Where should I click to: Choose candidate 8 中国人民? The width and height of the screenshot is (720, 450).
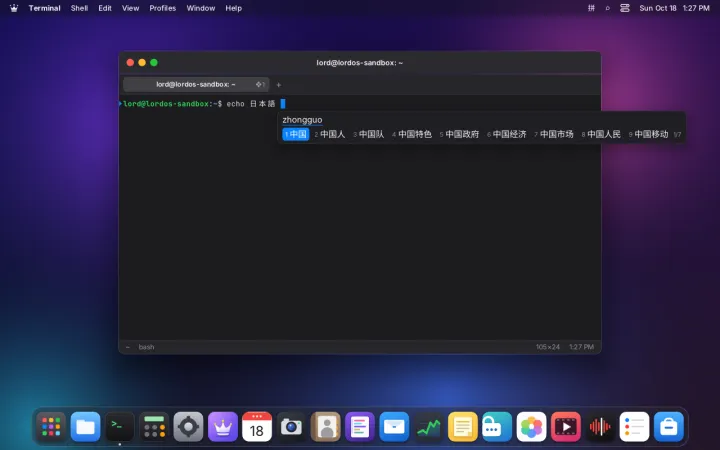pos(601,134)
